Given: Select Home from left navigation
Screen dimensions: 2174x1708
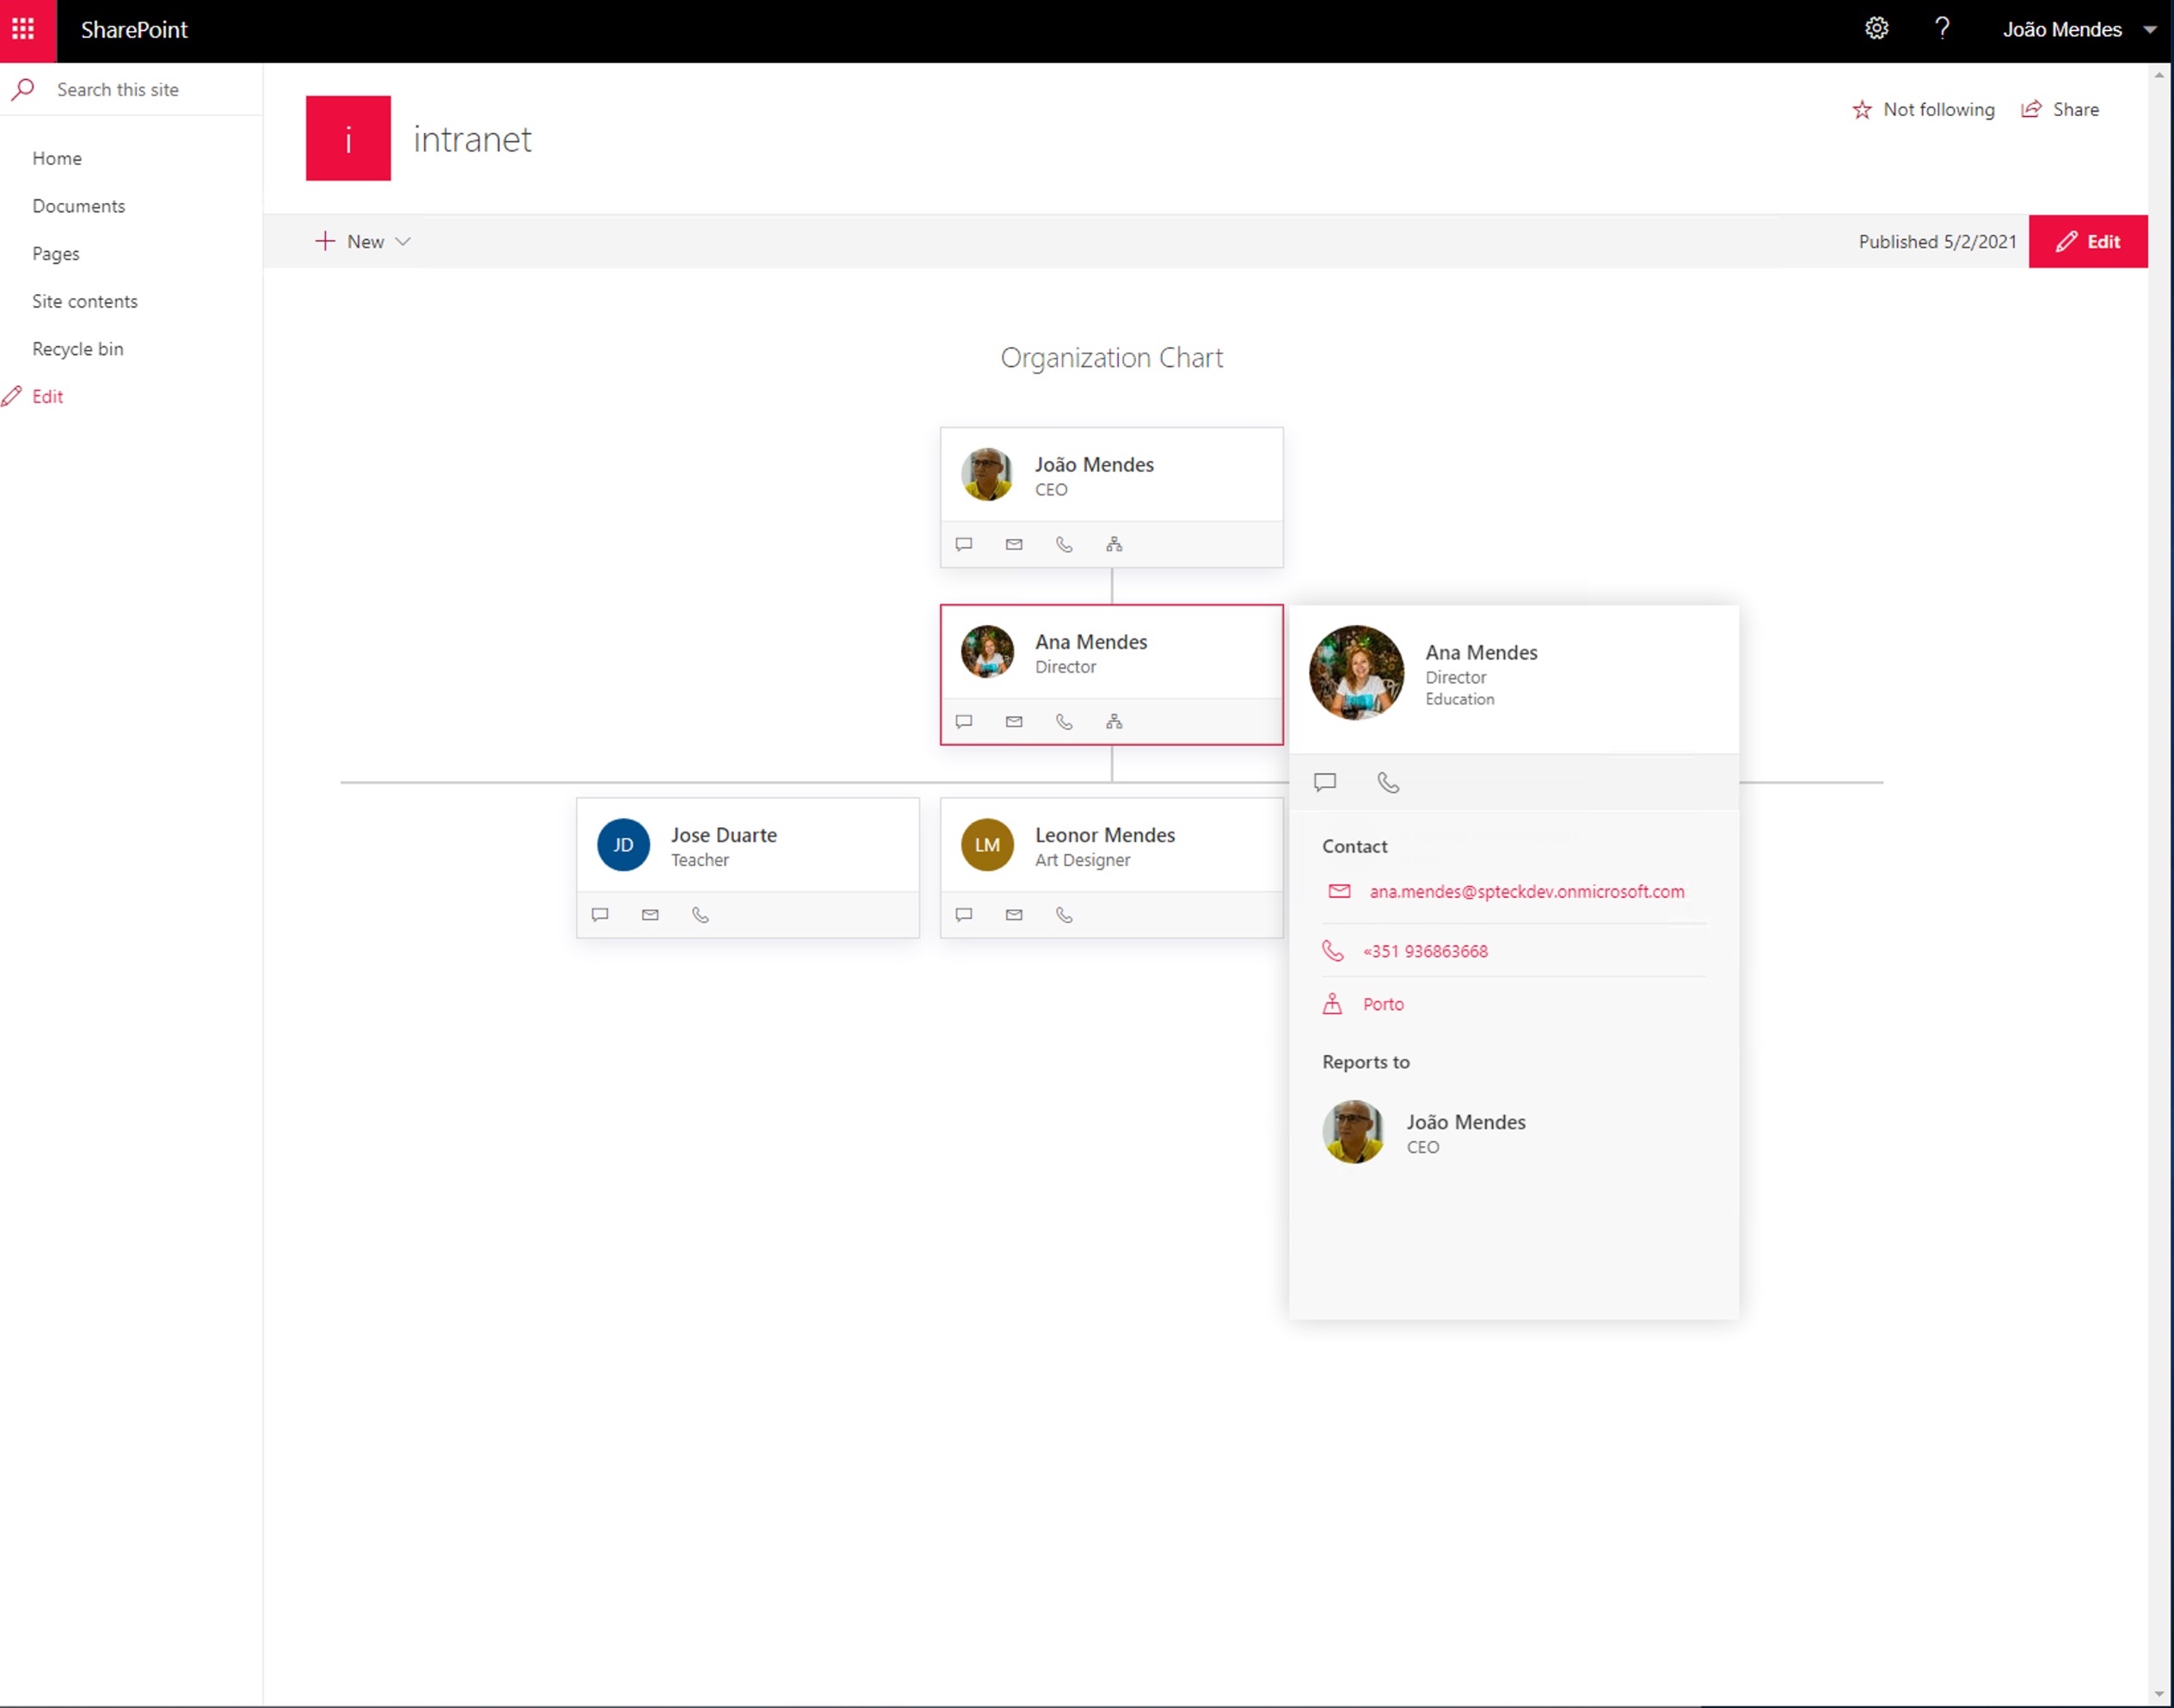Looking at the screenshot, I should [57, 157].
